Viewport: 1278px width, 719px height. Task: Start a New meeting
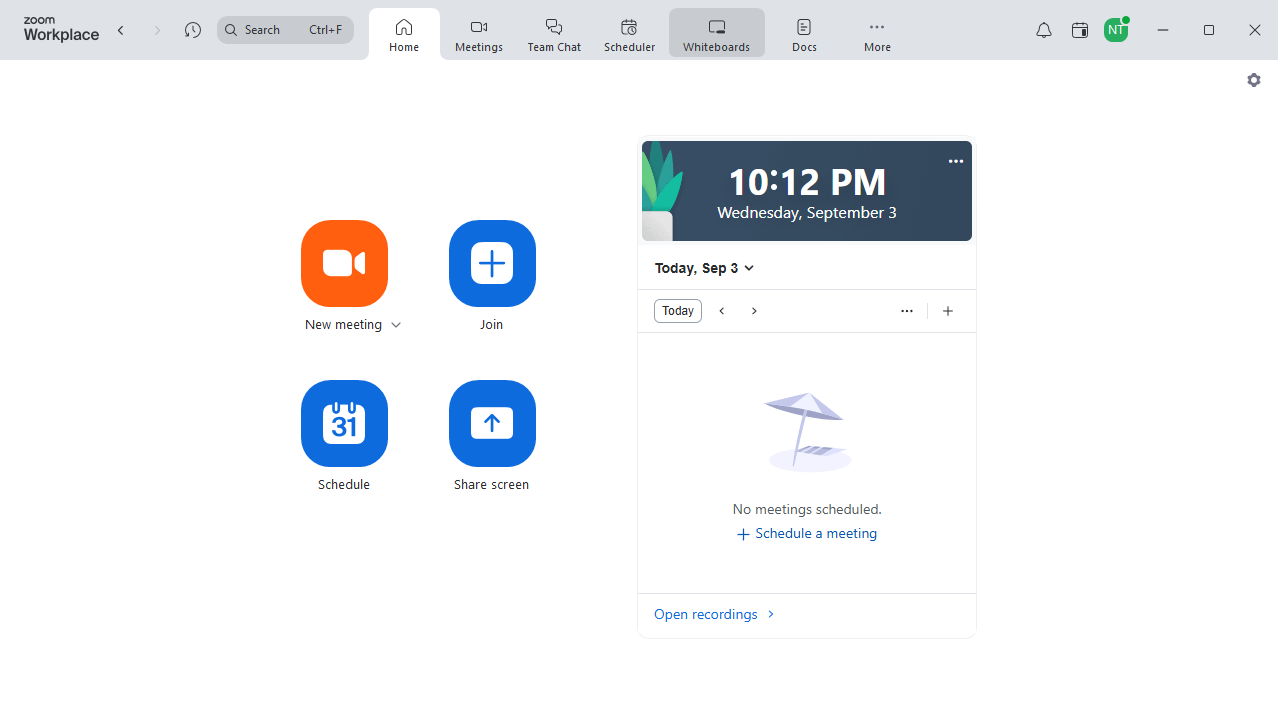pos(344,264)
